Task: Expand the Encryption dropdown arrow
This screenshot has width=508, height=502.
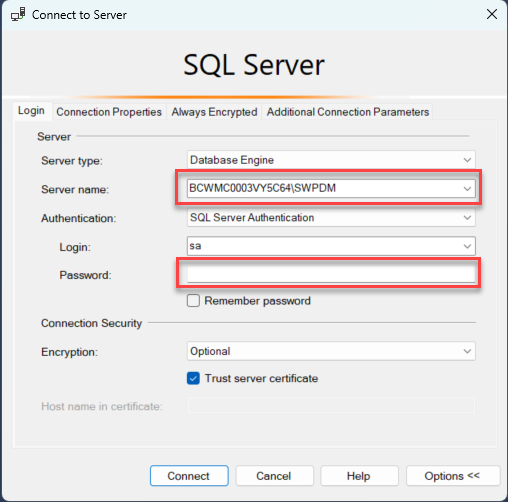Action: tap(467, 351)
